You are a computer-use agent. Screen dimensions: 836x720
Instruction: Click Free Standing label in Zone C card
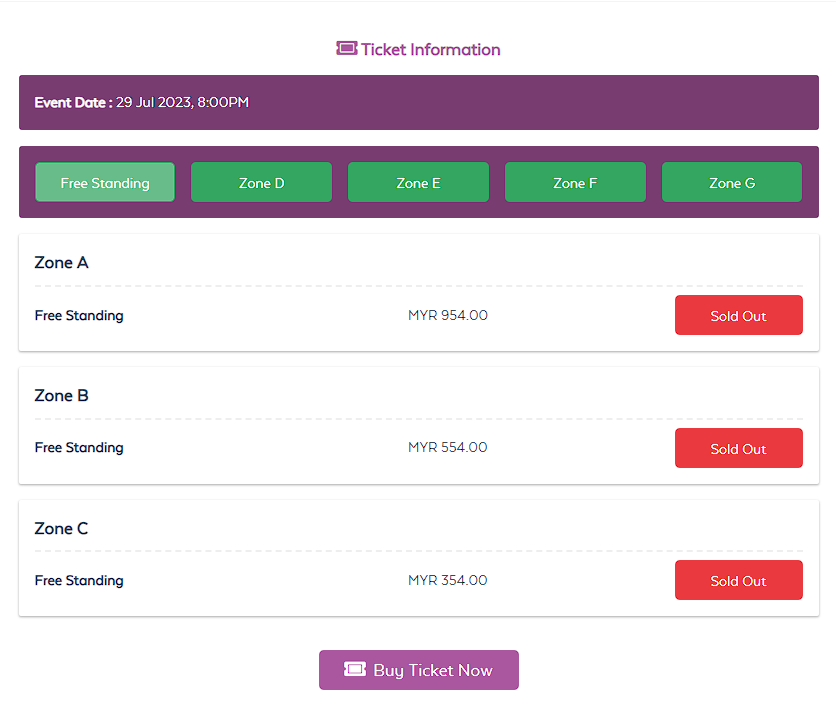(x=79, y=580)
